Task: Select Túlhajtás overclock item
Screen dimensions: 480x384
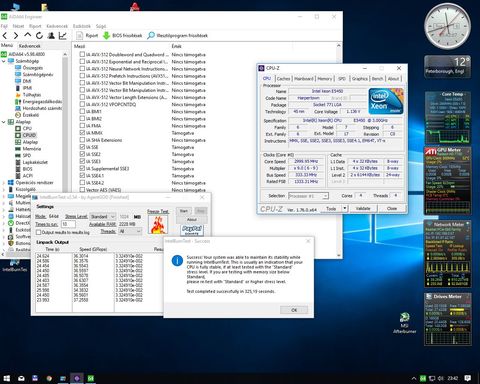Action: pos(32,95)
